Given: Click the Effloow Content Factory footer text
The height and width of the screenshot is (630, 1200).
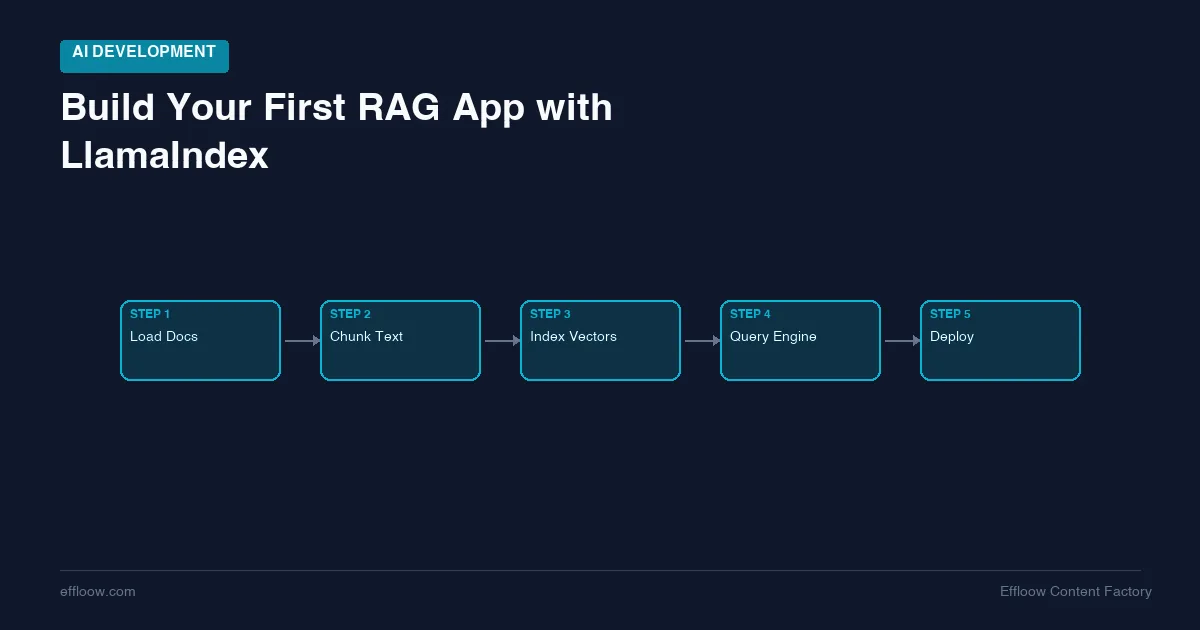Looking at the screenshot, I should [1076, 592].
